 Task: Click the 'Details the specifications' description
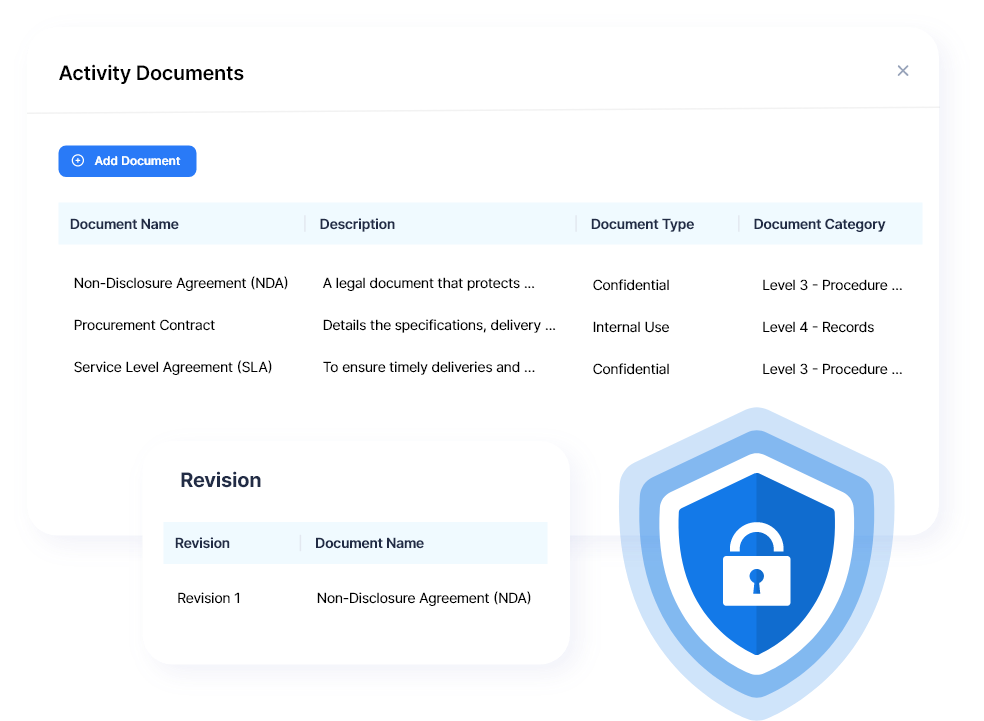tap(438, 325)
